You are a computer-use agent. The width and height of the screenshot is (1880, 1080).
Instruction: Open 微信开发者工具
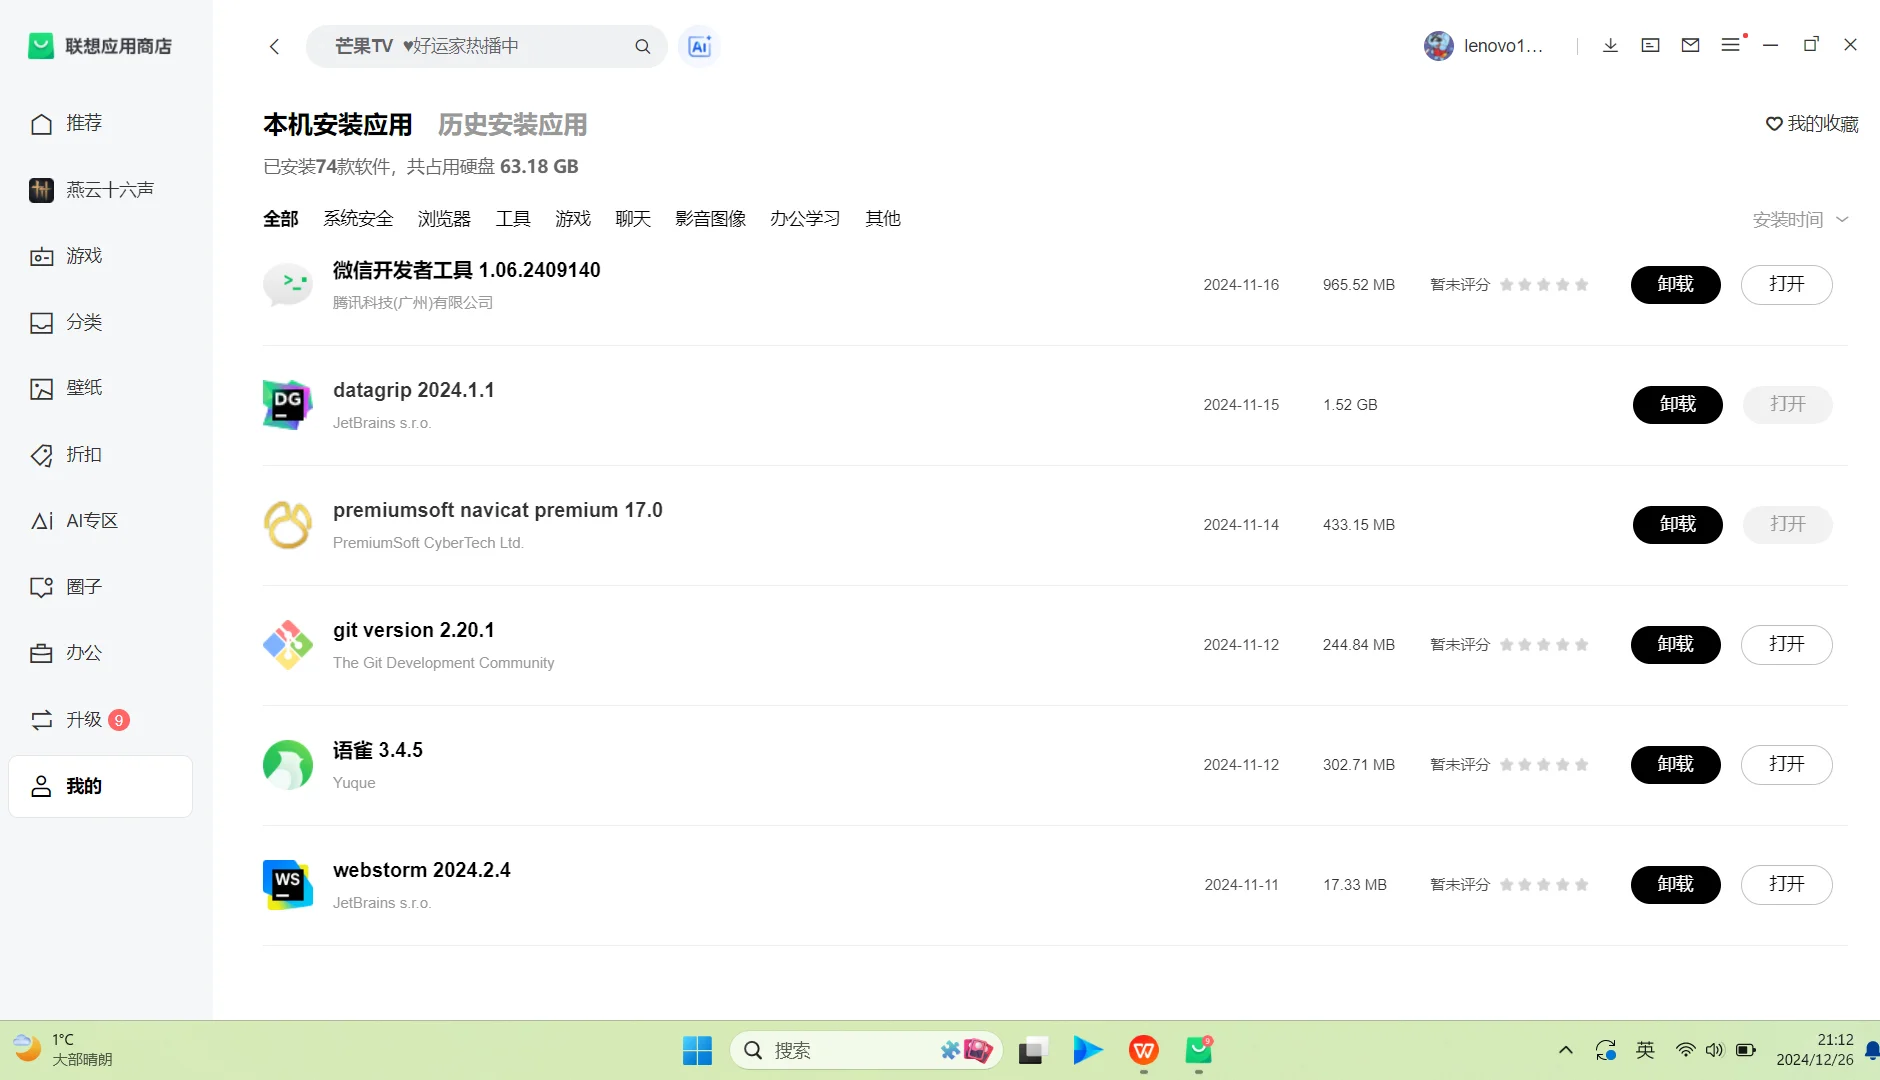1787,285
